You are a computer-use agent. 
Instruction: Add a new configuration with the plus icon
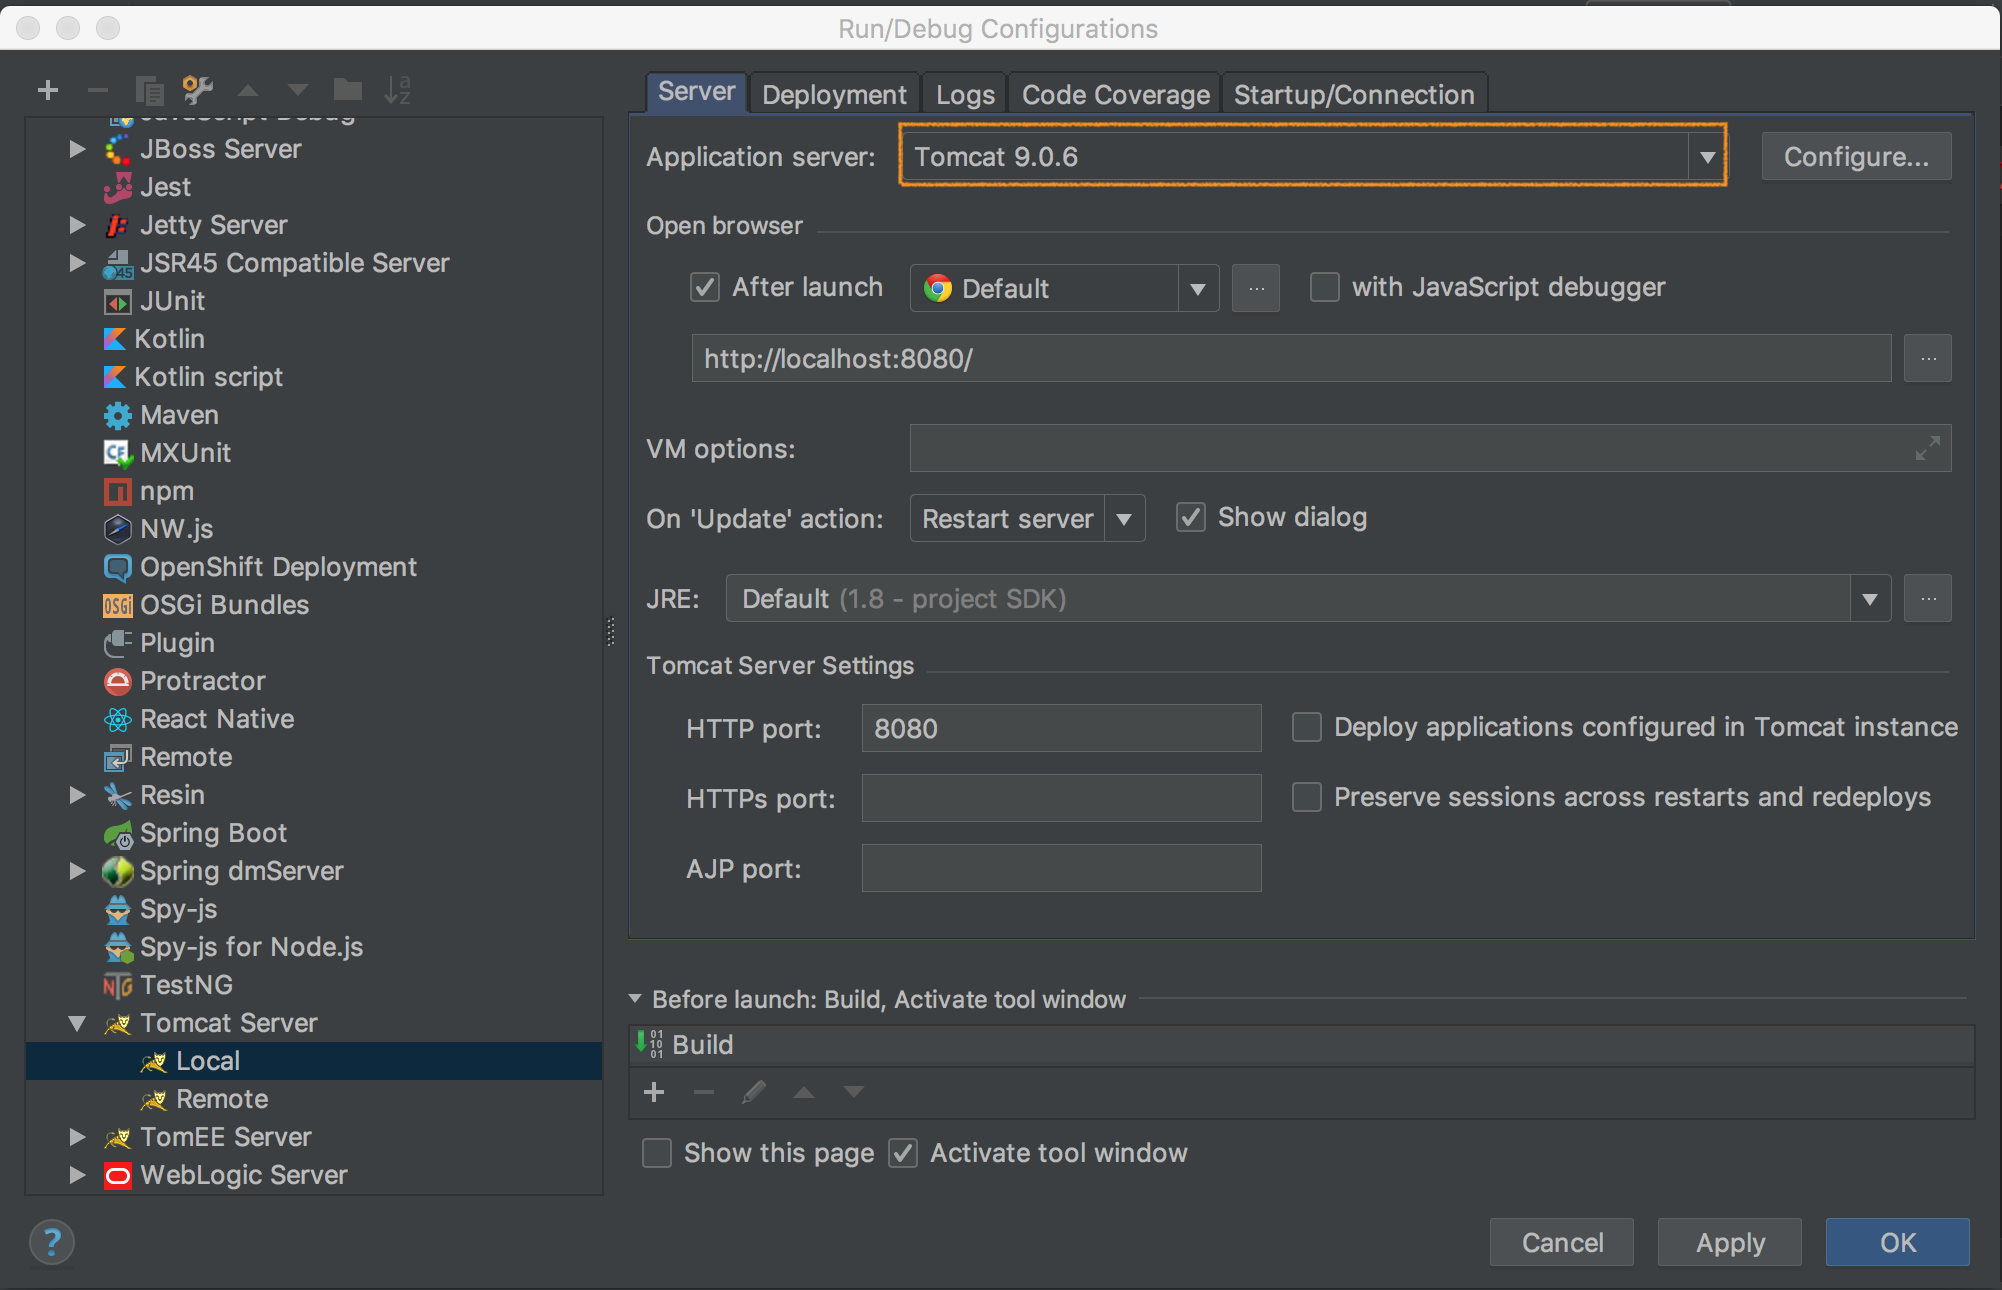[x=47, y=91]
